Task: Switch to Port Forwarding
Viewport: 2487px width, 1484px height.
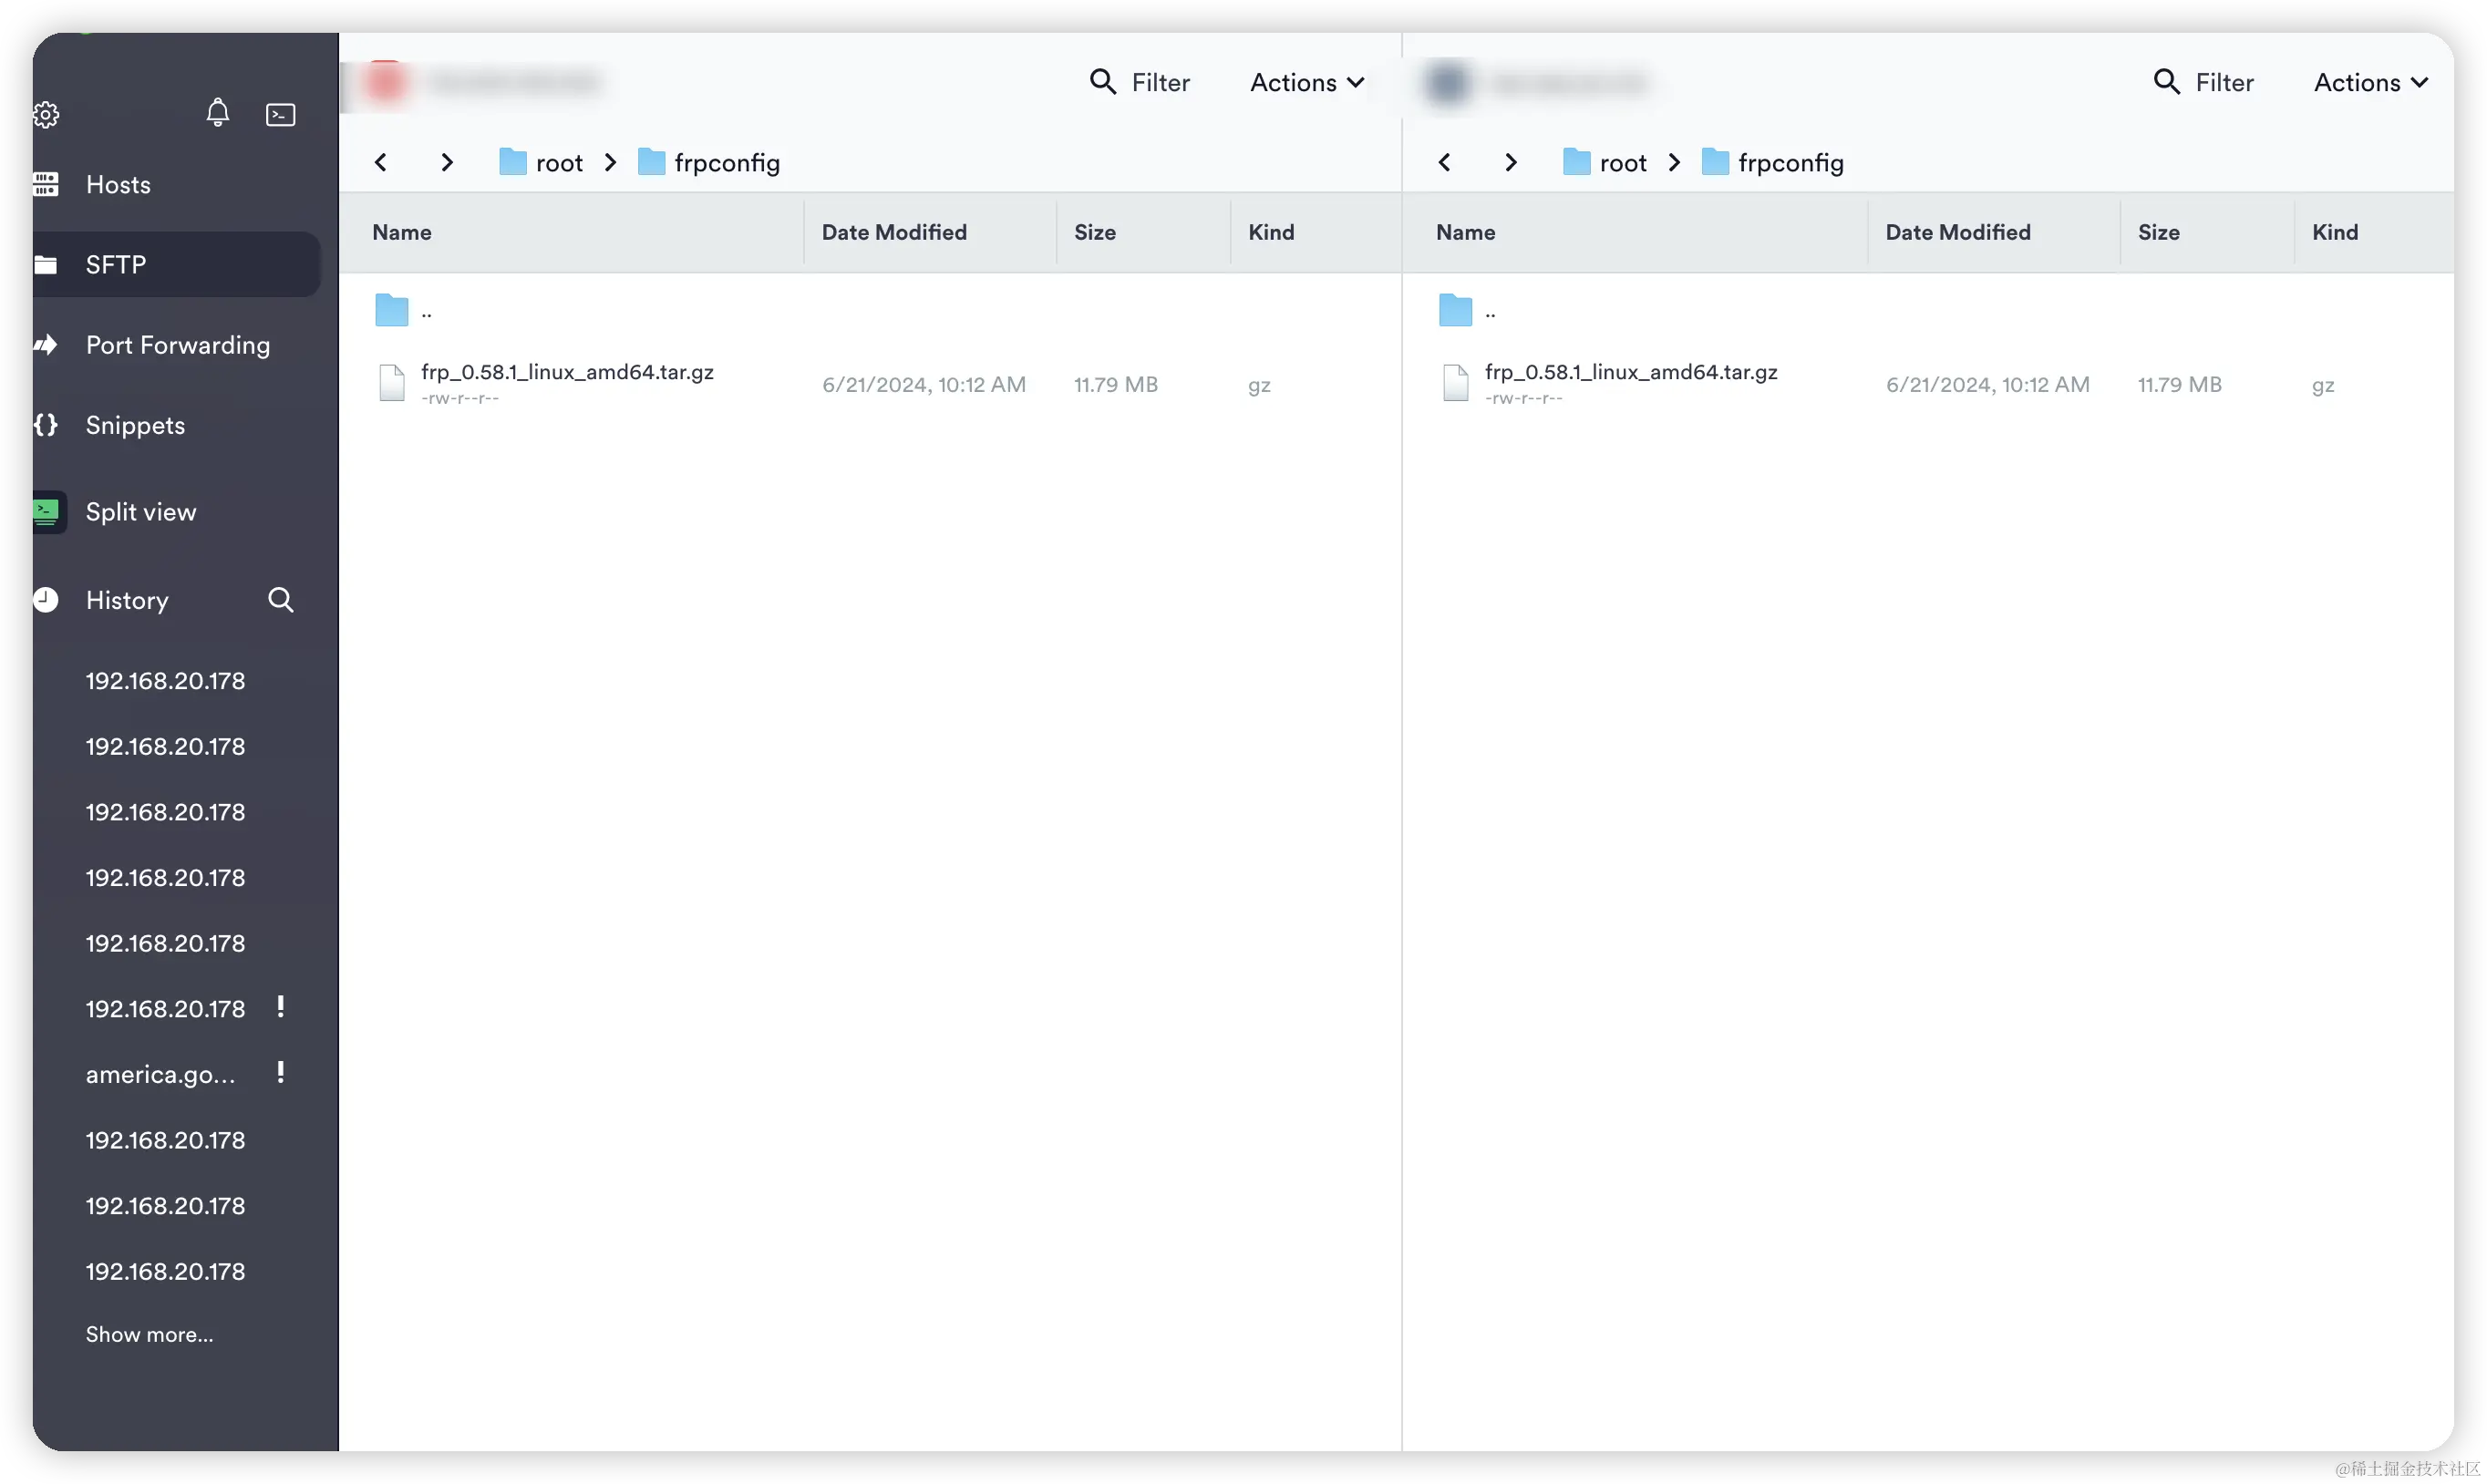Action: pyautogui.click(x=177, y=345)
